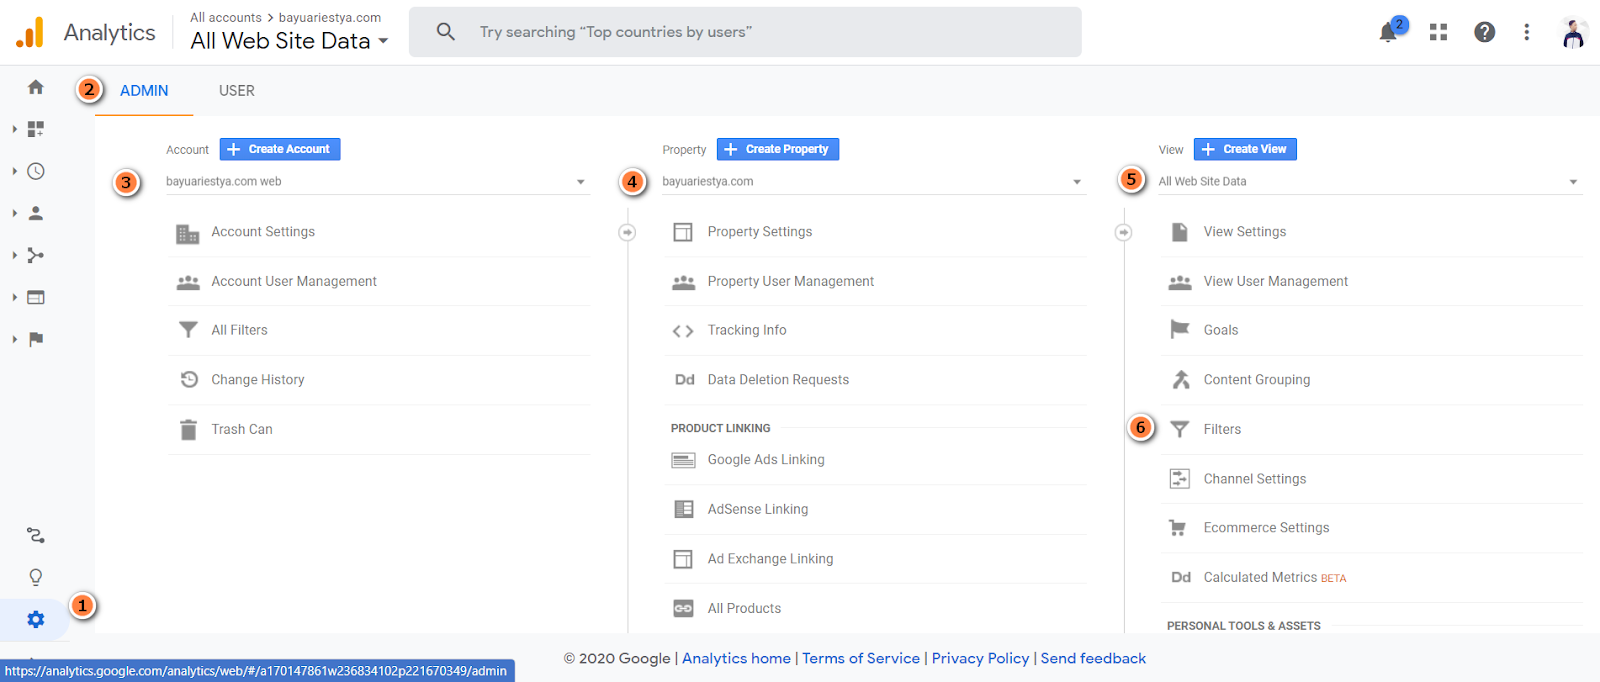Image resolution: width=1600 pixels, height=682 pixels.
Task: Open the Help question mark icon
Action: 1484,33
